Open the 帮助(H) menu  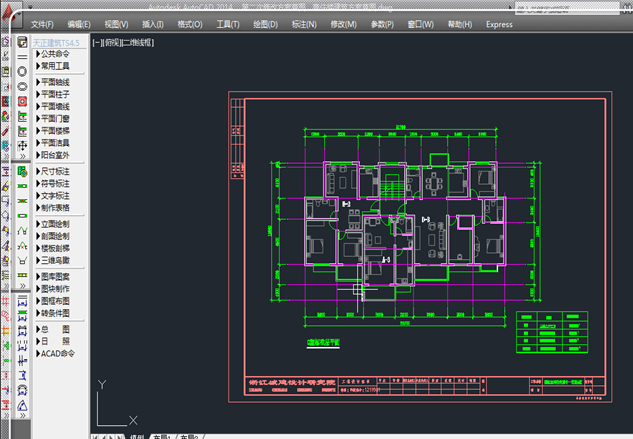460,25
